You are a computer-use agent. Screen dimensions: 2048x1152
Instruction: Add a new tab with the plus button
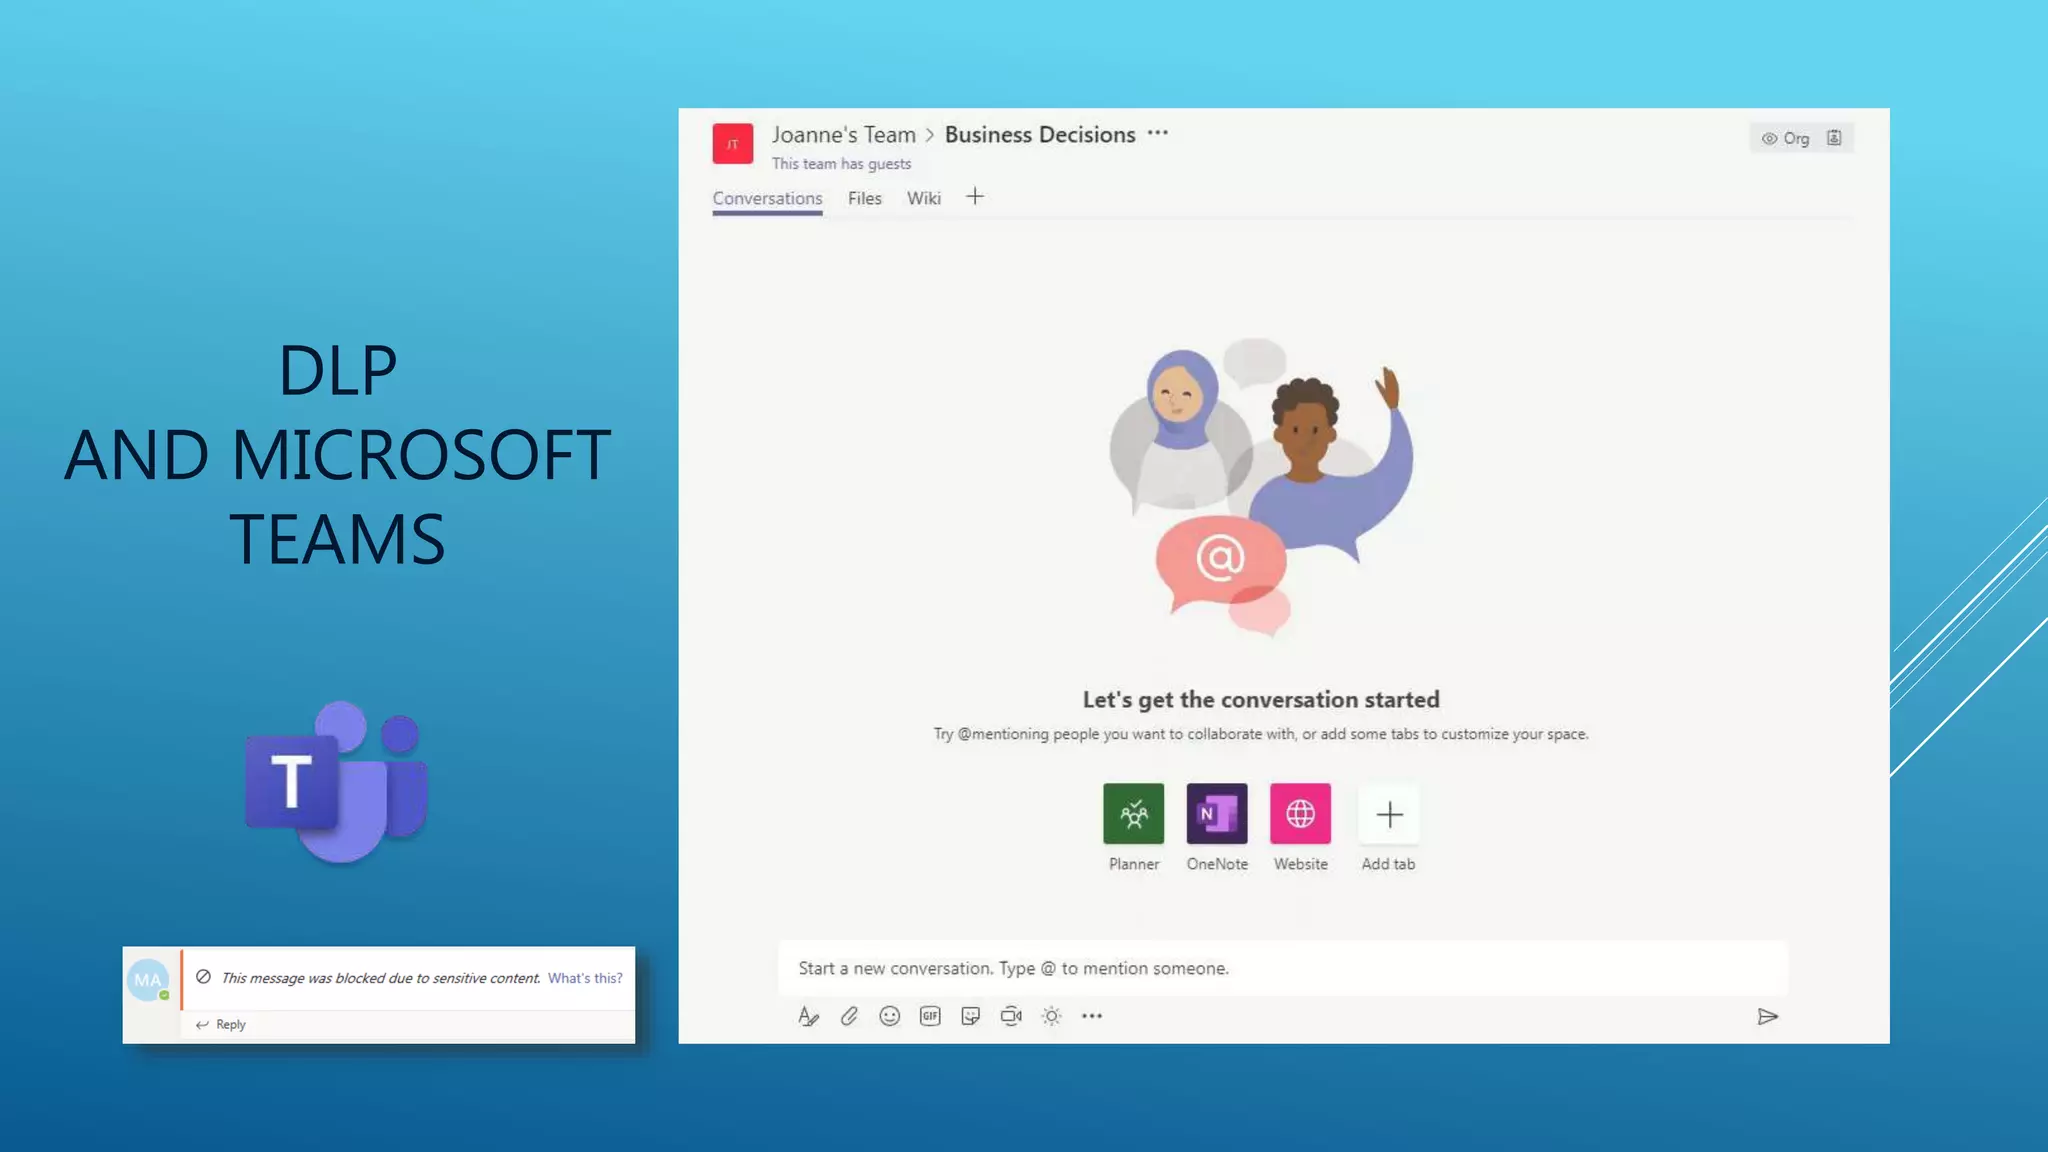point(975,197)
